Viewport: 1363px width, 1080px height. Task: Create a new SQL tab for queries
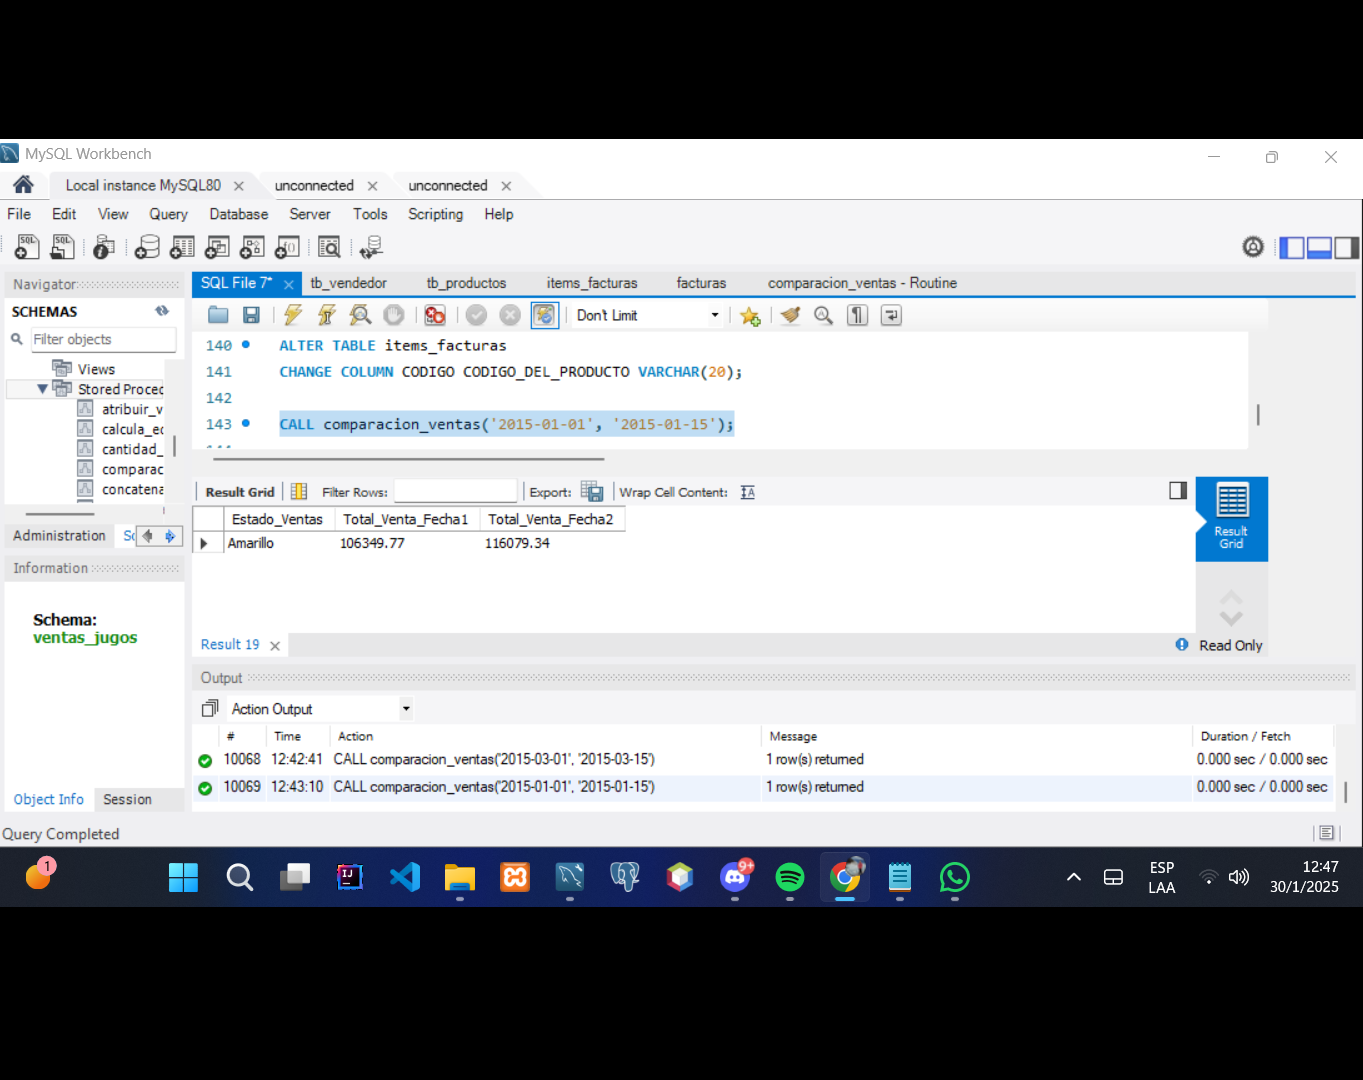point(27,246)
